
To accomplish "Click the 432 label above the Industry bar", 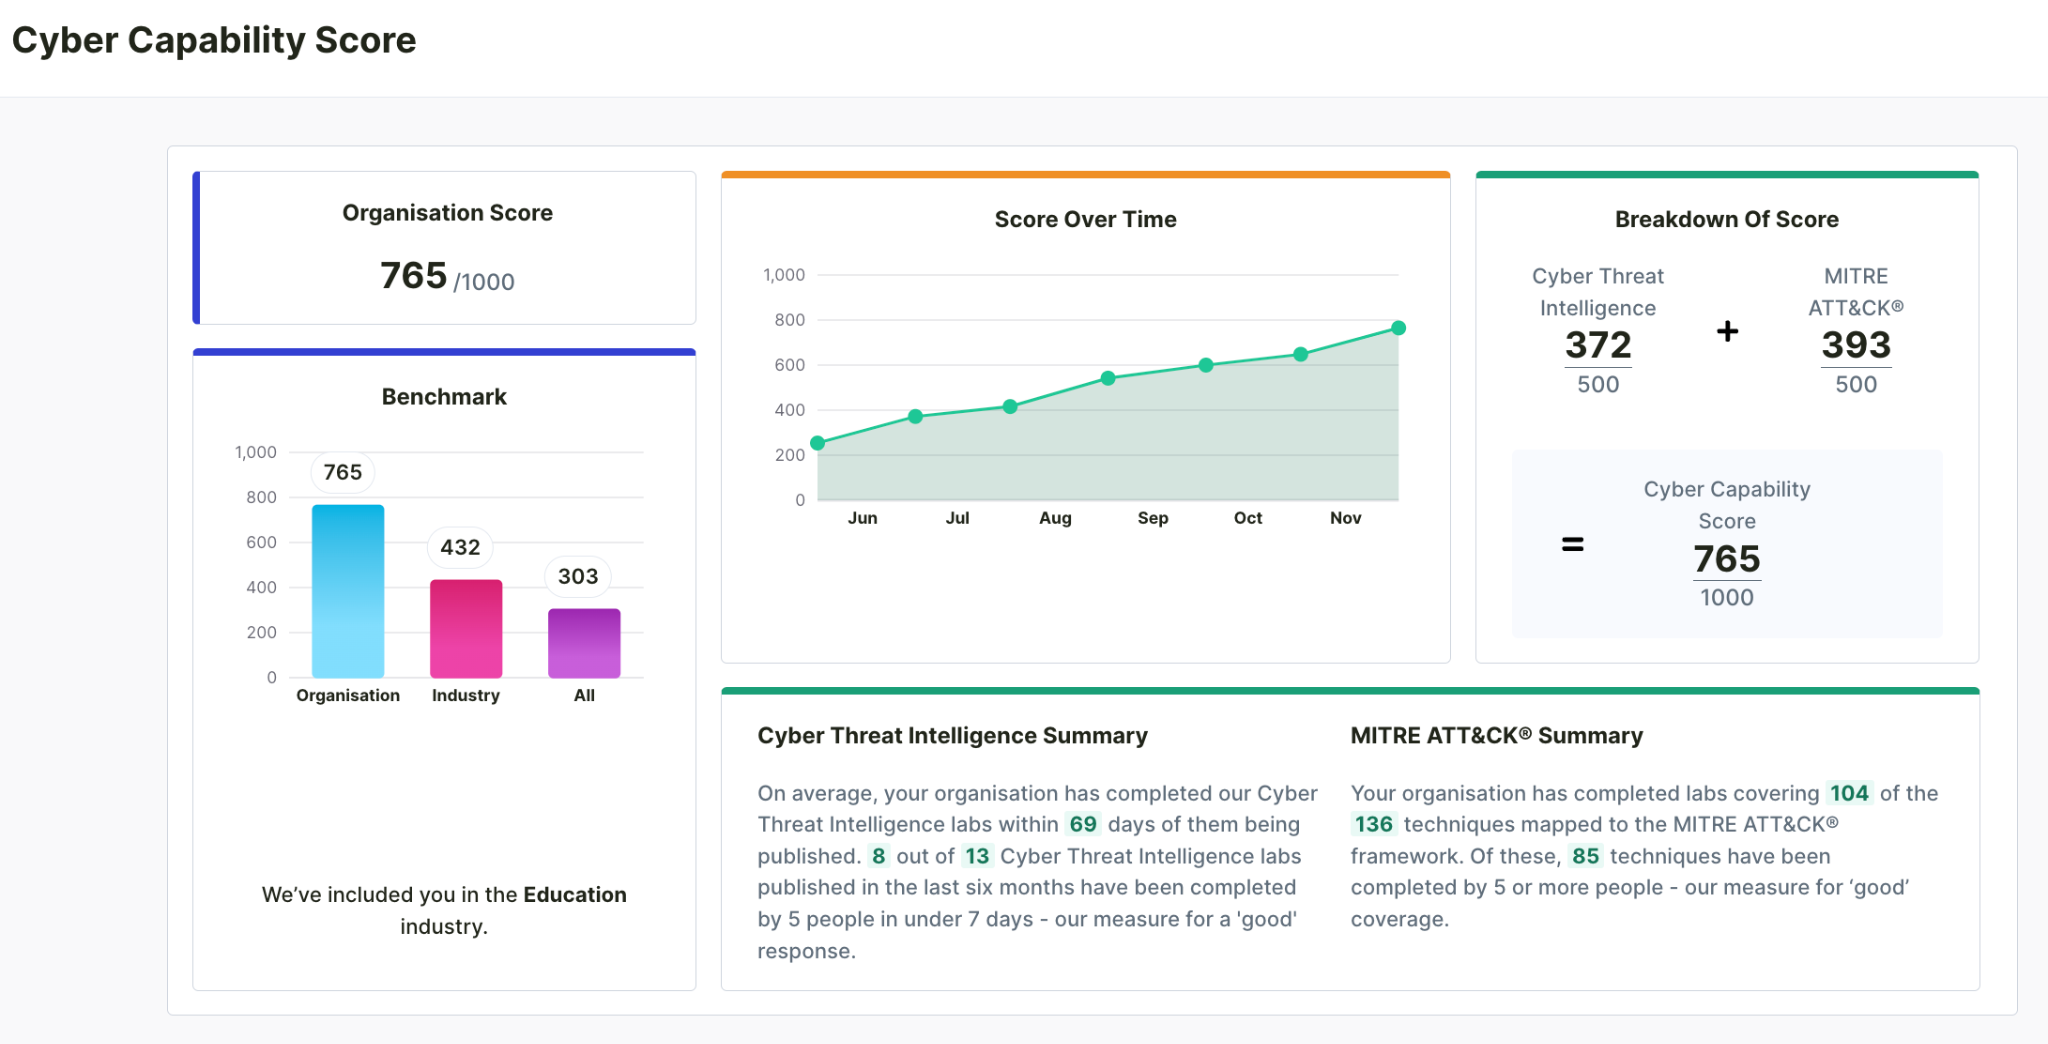I will coord(460,547).
